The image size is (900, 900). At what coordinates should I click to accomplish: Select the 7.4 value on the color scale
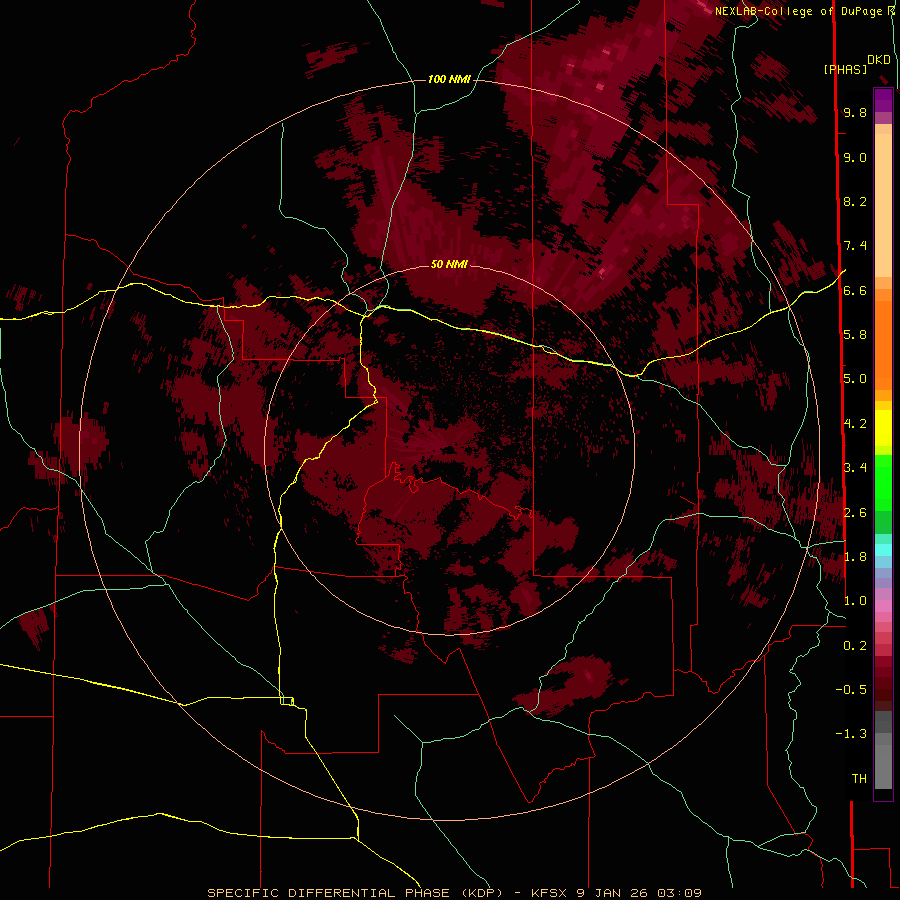pyautogui.click(x=855, y=246)
